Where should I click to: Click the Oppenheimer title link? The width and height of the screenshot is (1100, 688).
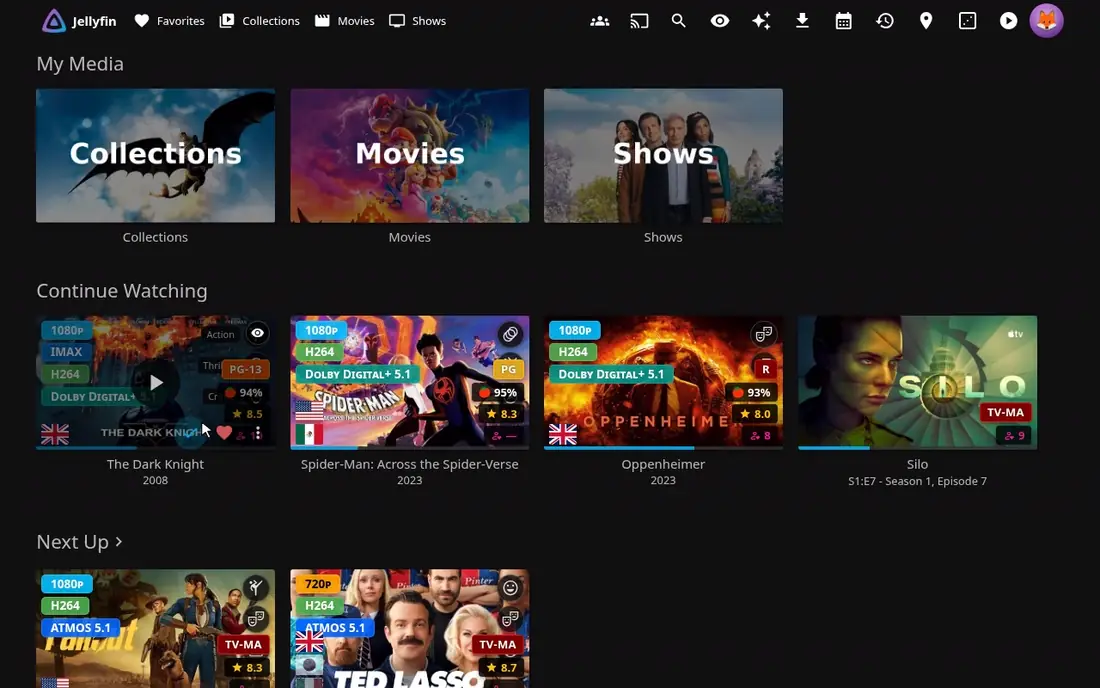(663, 464)
